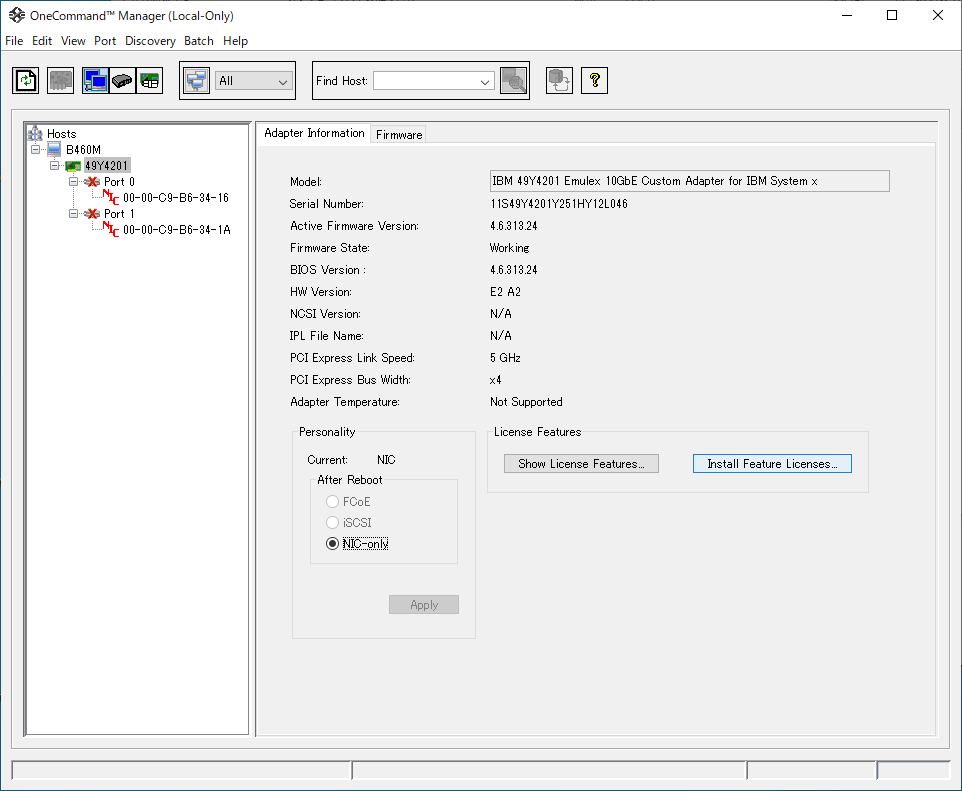Click the search icon beside Find Host

[513, 81]
